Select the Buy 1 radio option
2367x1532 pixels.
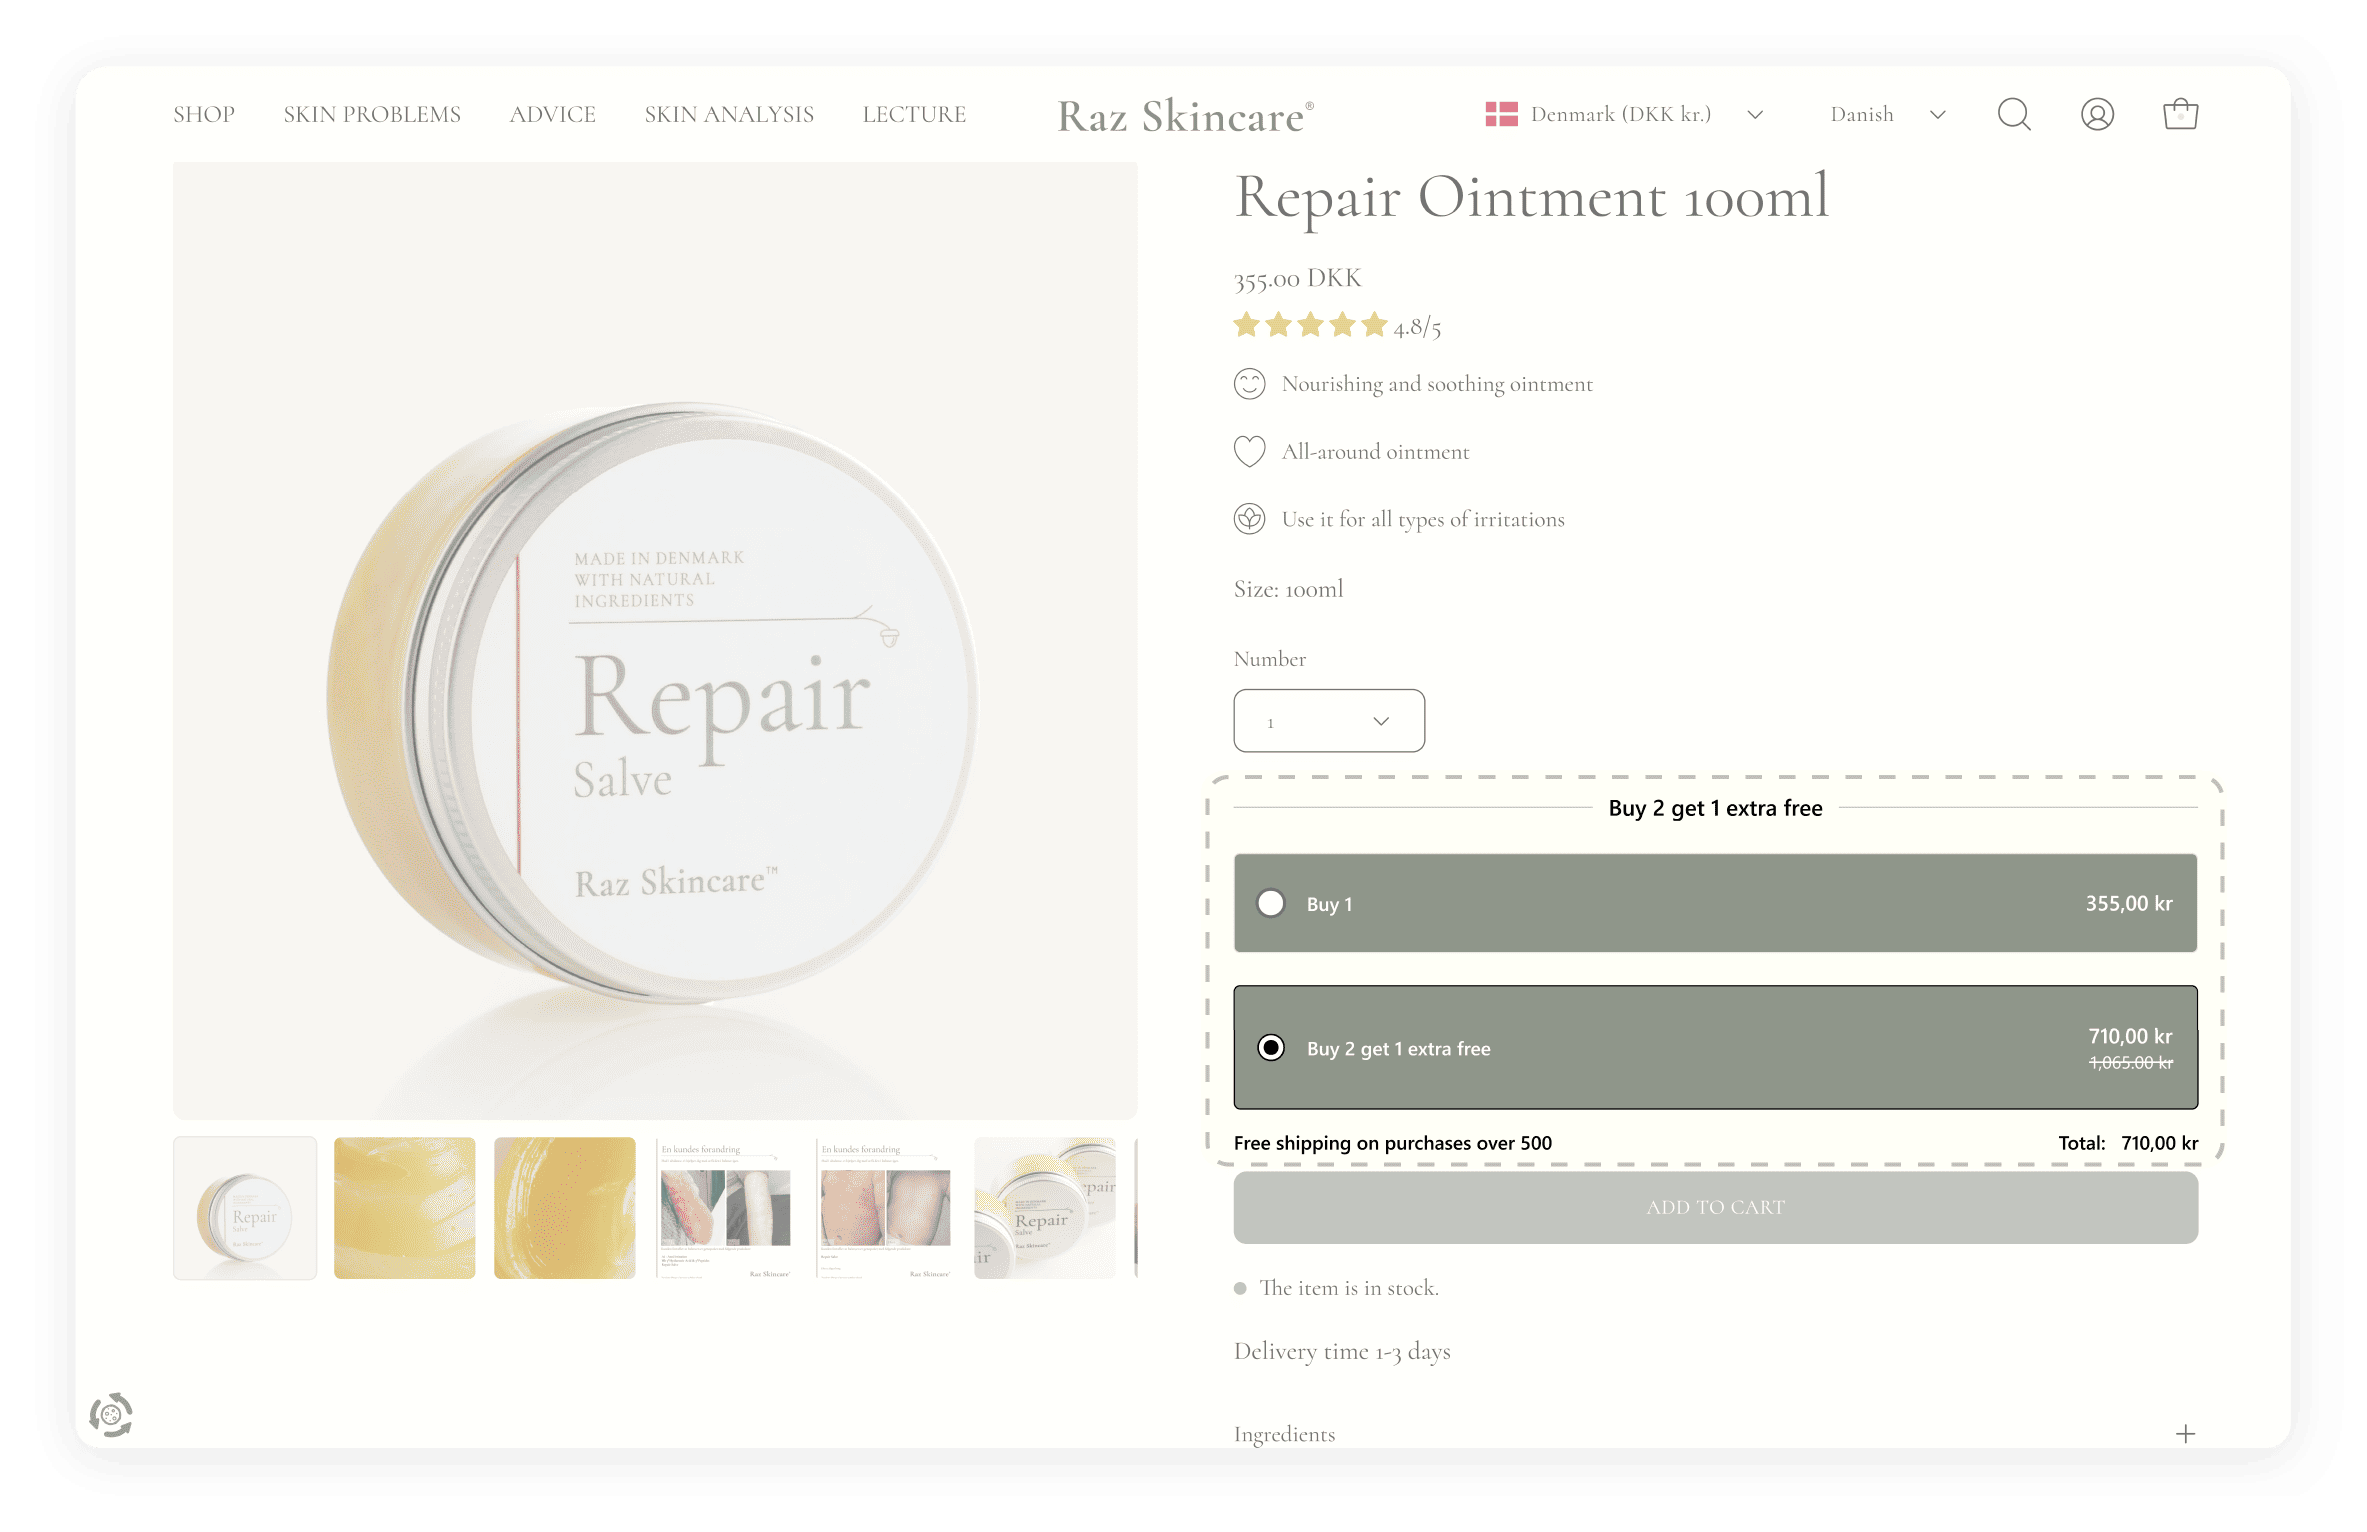coord(1271,903)
